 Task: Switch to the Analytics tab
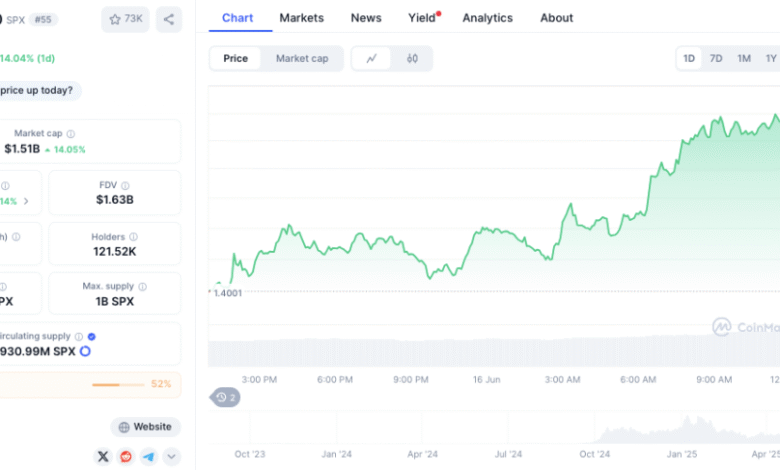tap(487, 18)
